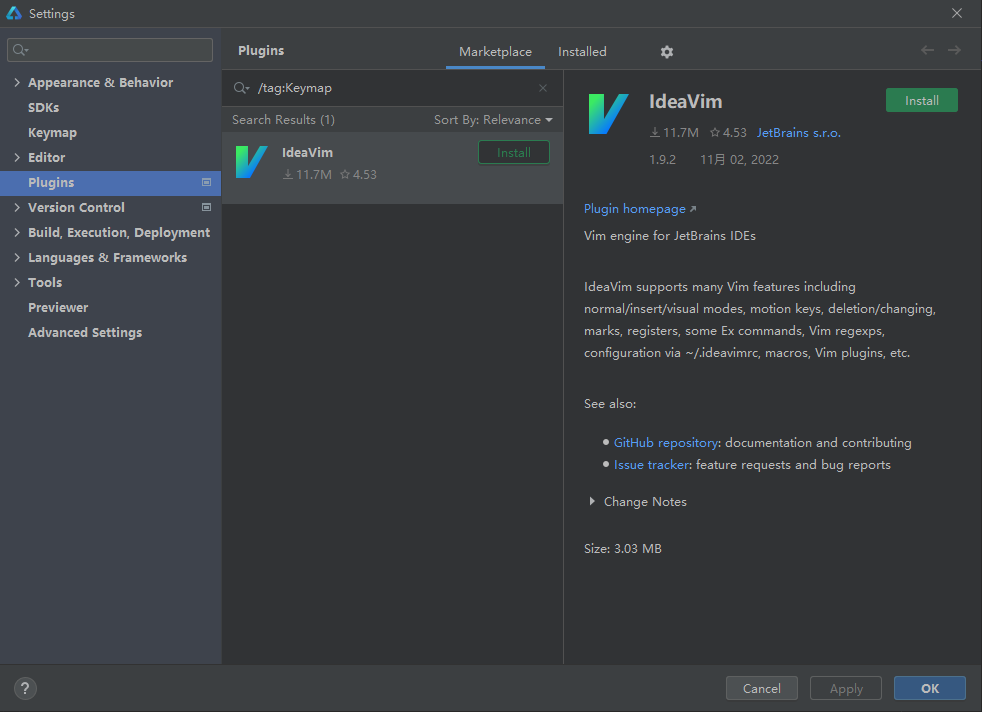
Task: Click the plugins settings gear icon
Action: coord(666,52)
